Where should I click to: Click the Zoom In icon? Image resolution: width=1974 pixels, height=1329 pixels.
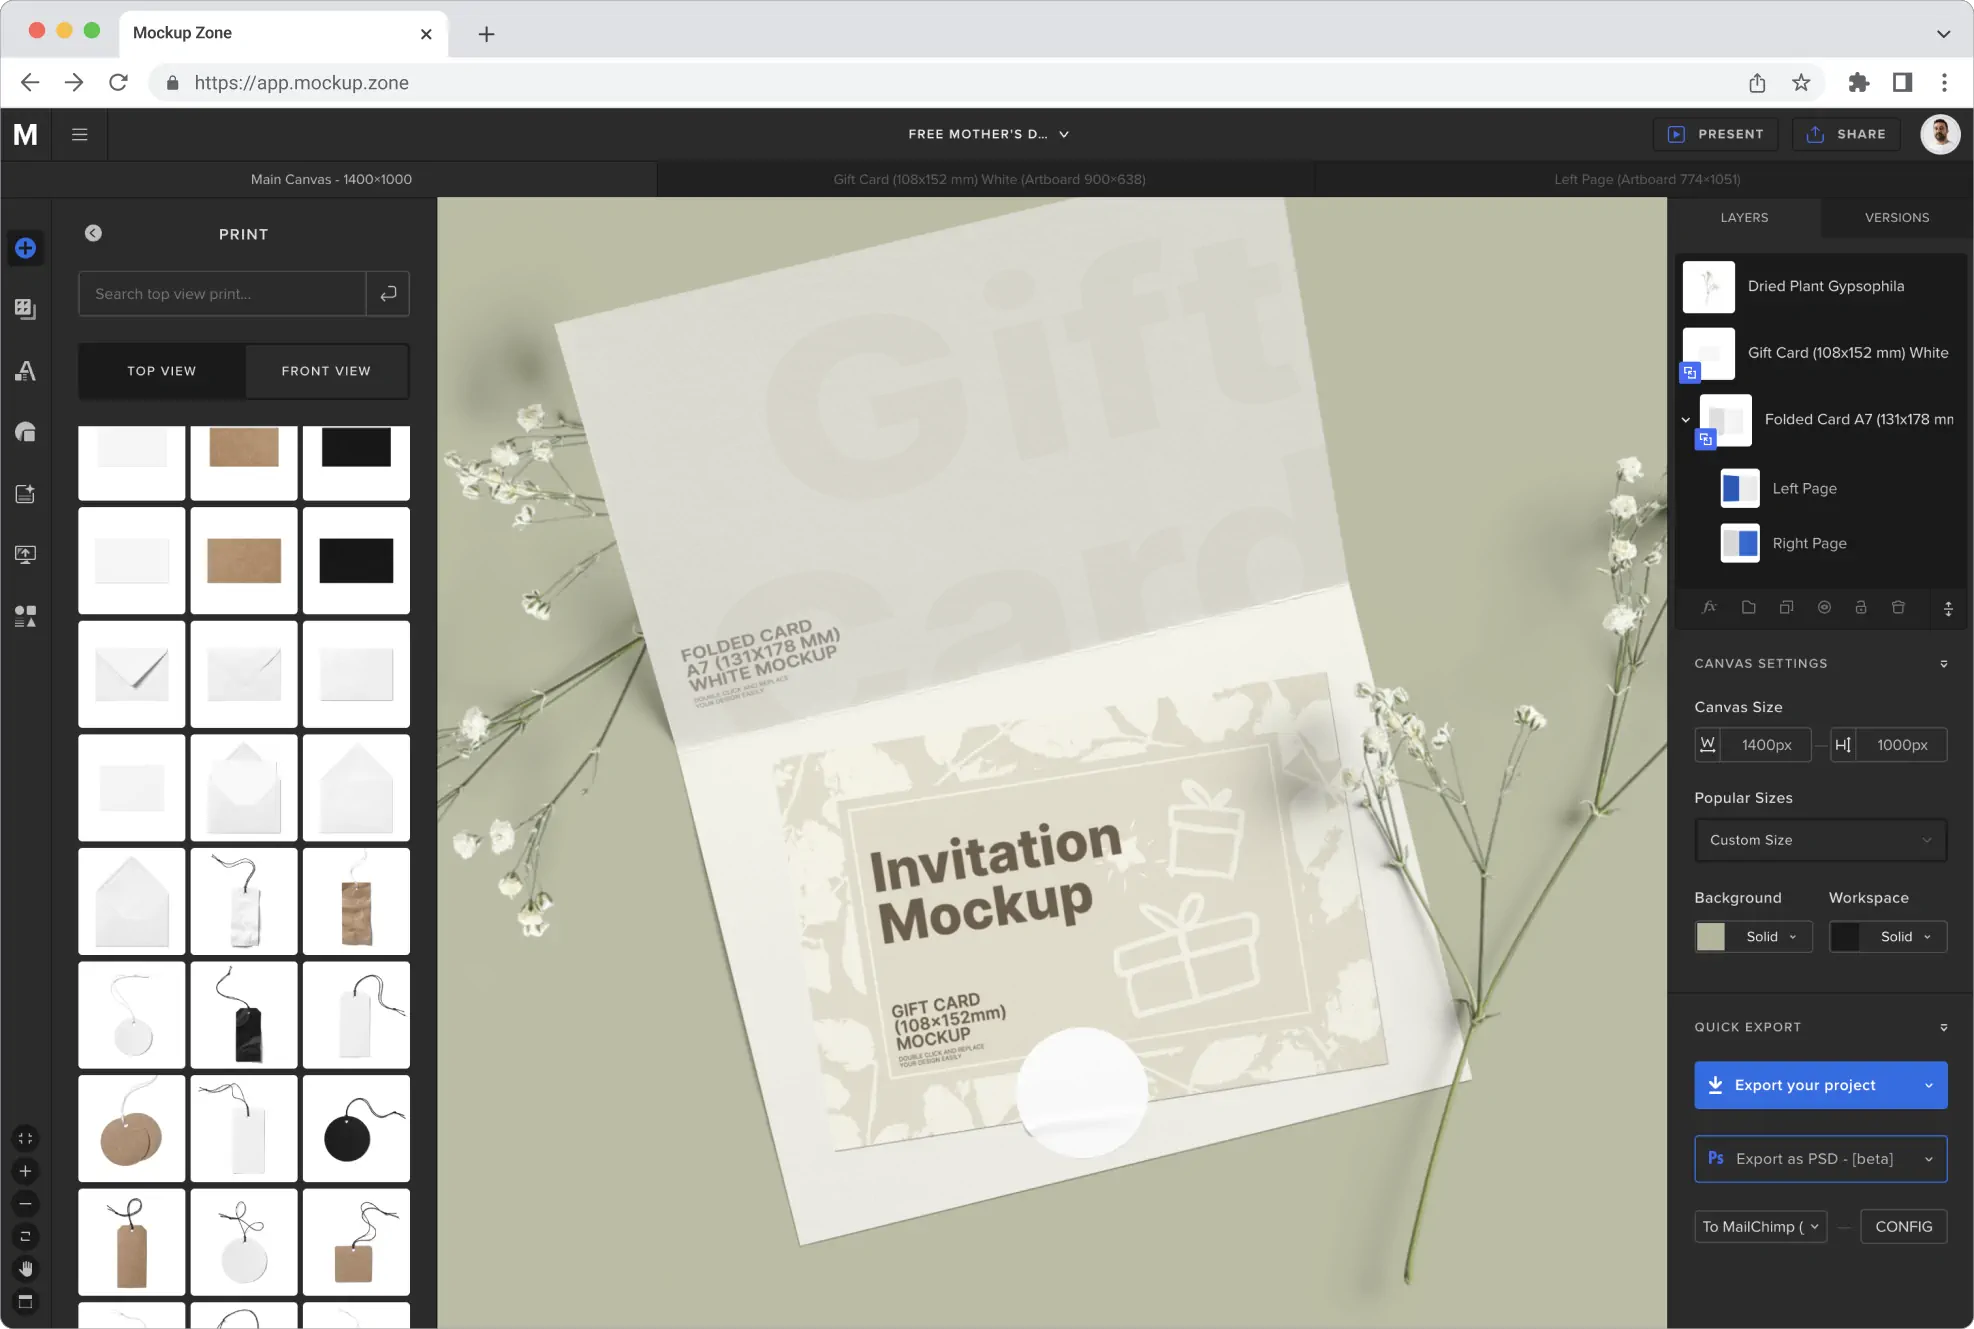click(x=25, y=1170)
